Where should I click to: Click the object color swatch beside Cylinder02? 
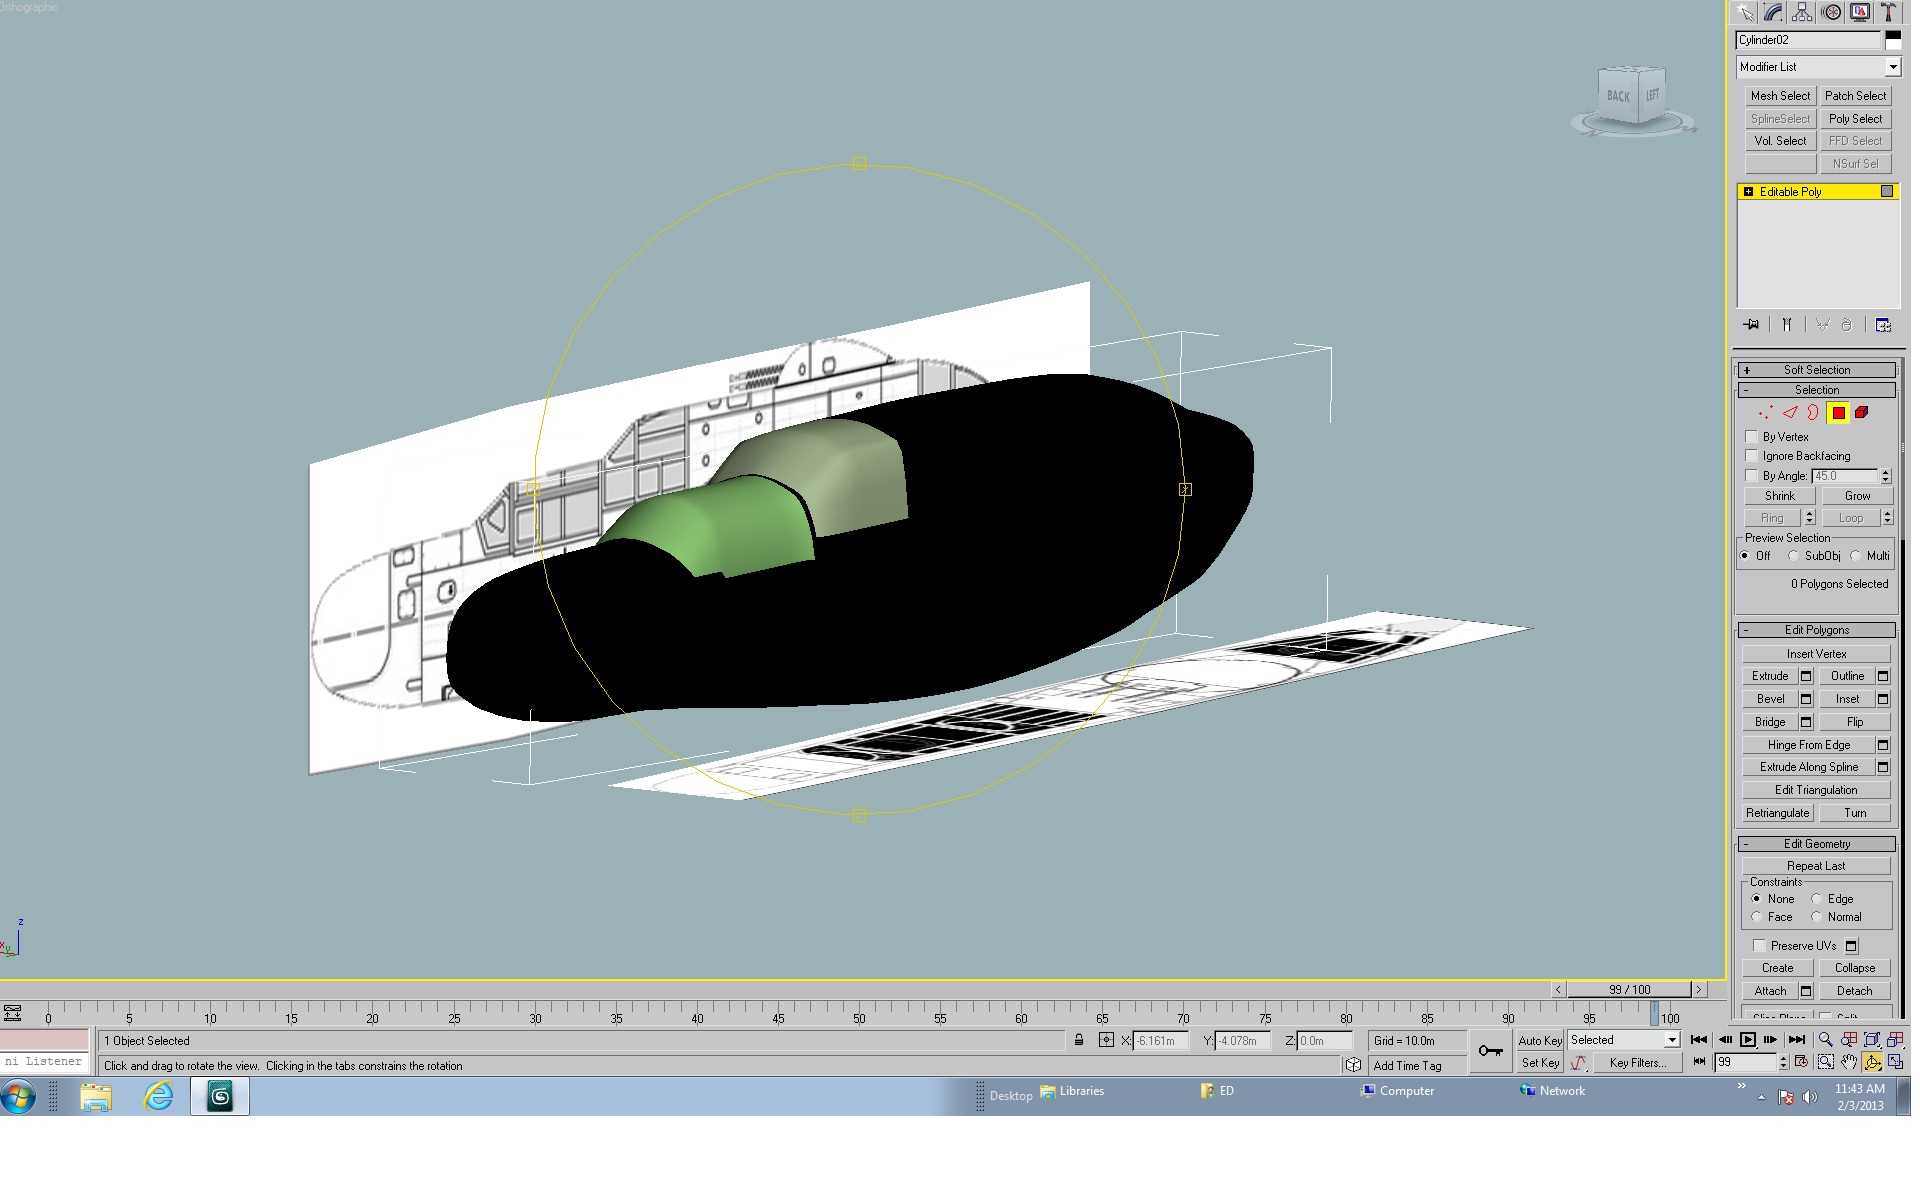point(1892,40)
